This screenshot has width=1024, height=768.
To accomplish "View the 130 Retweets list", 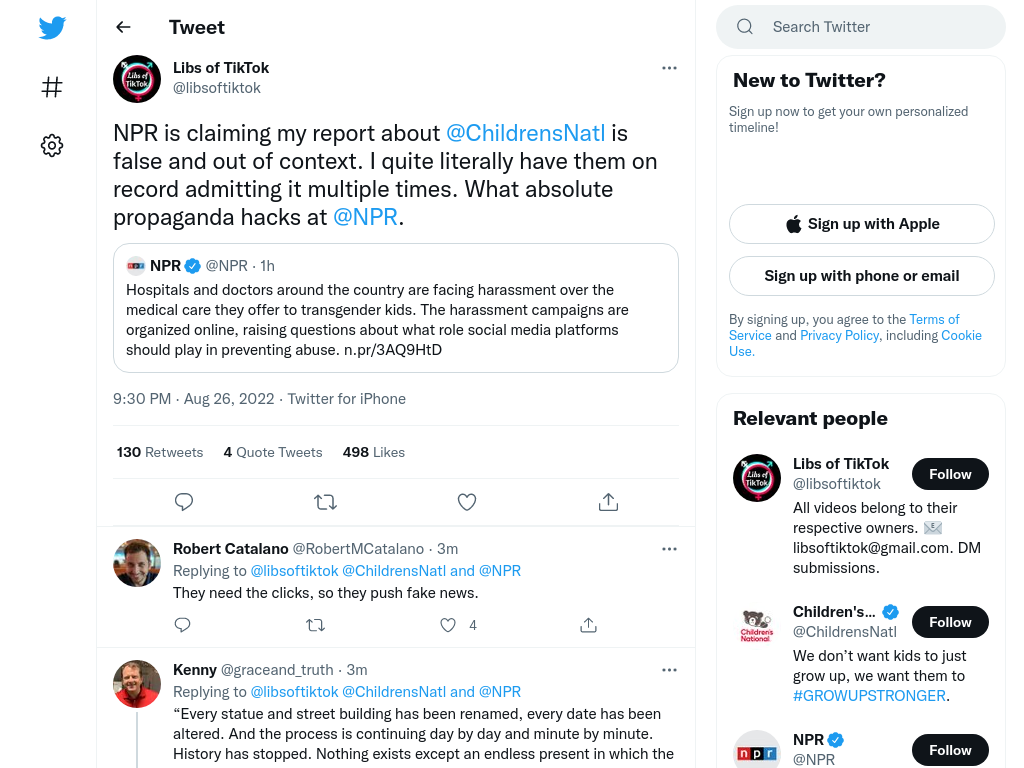I will 160,452.
